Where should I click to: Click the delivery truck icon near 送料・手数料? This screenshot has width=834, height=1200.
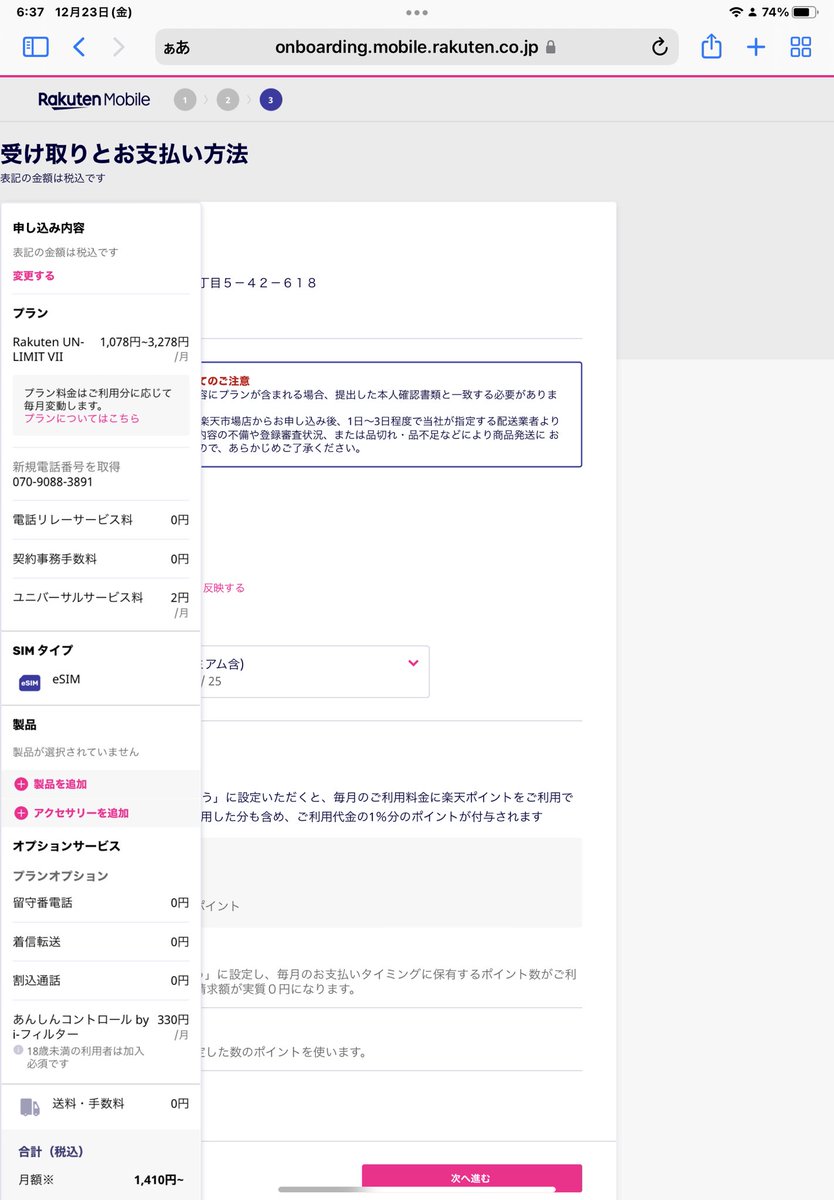30,1106
